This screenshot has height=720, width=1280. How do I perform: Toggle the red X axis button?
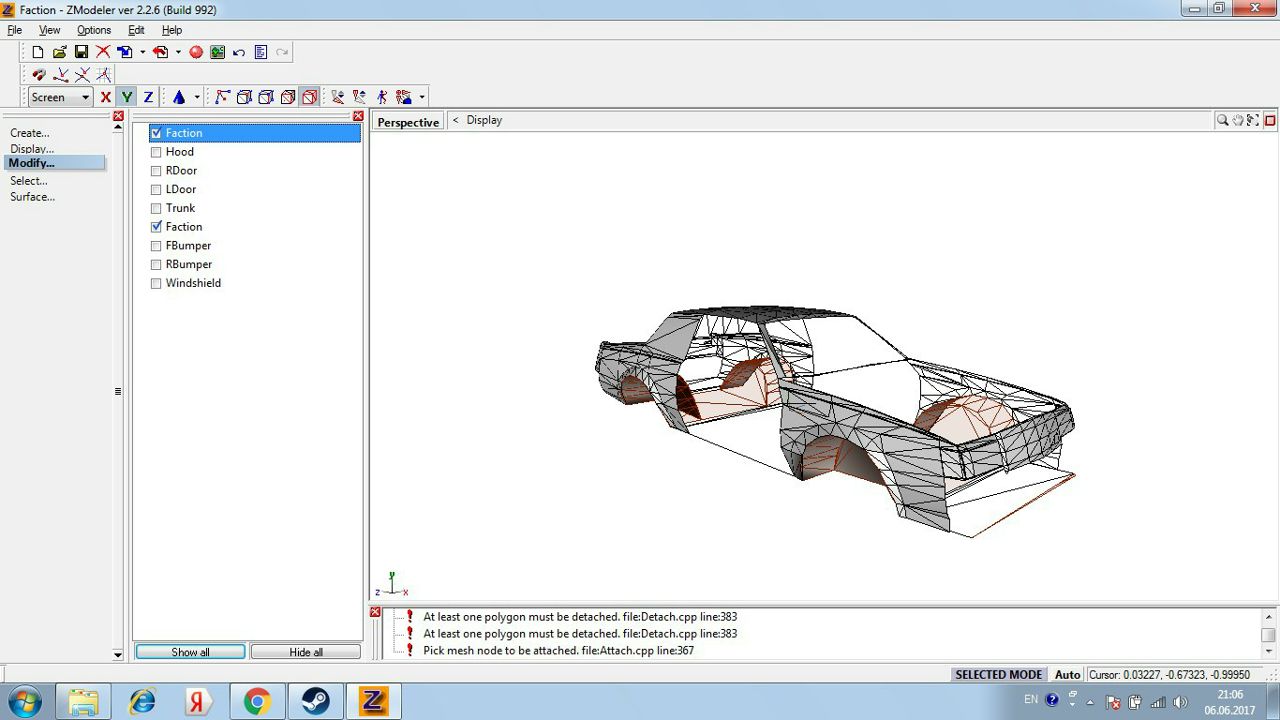(105, 97)
